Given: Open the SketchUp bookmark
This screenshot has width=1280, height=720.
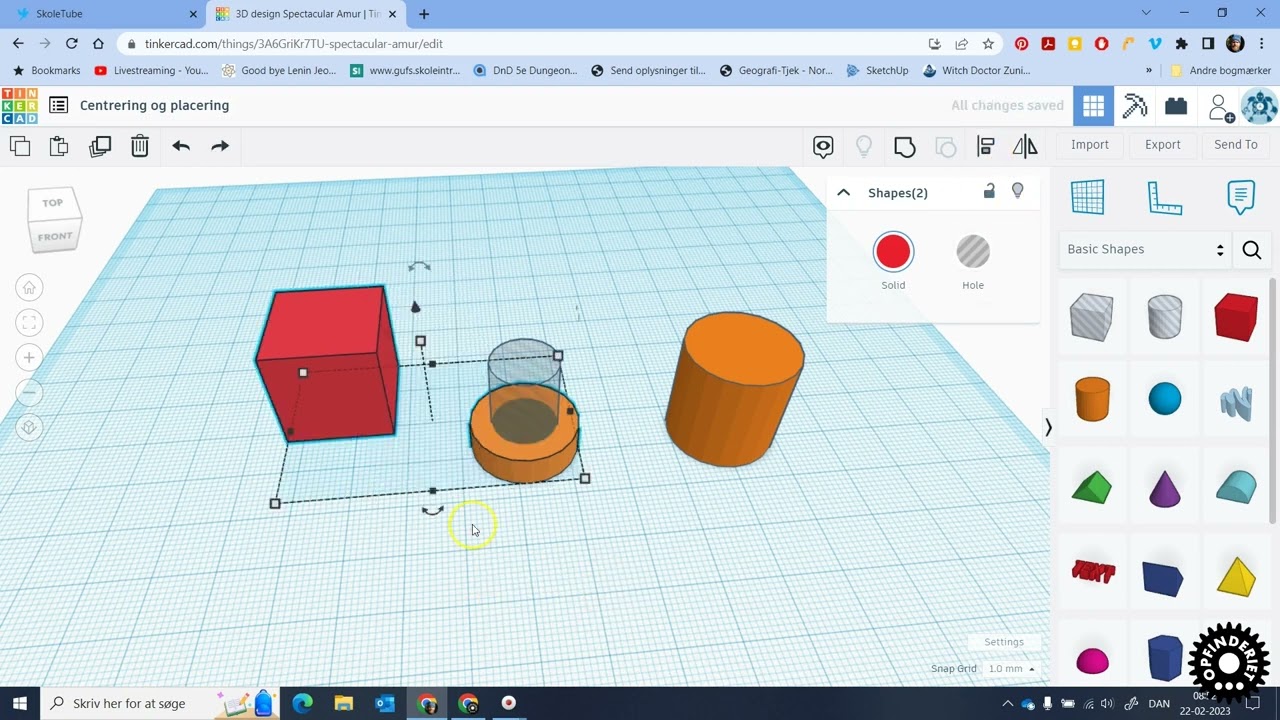Looking at the screenshot, I should click(x=878, y=71).
